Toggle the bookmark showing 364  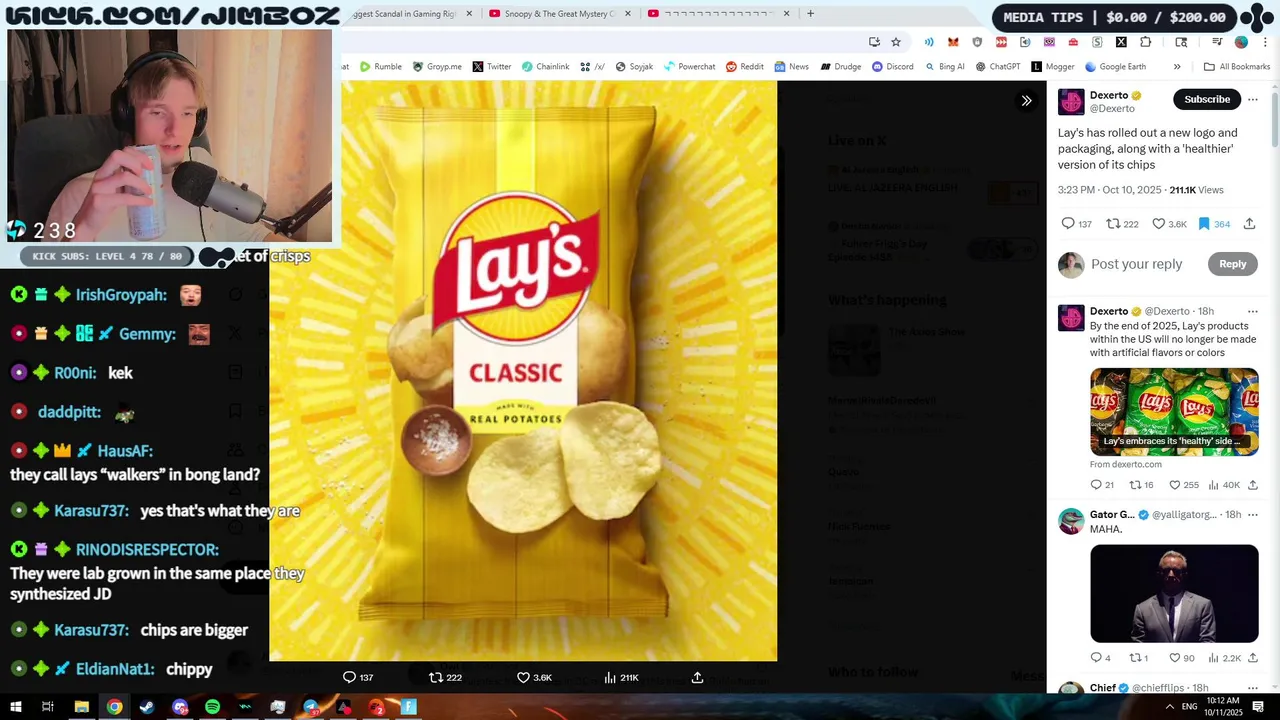pyautogui.click(x=1214, y=224)
